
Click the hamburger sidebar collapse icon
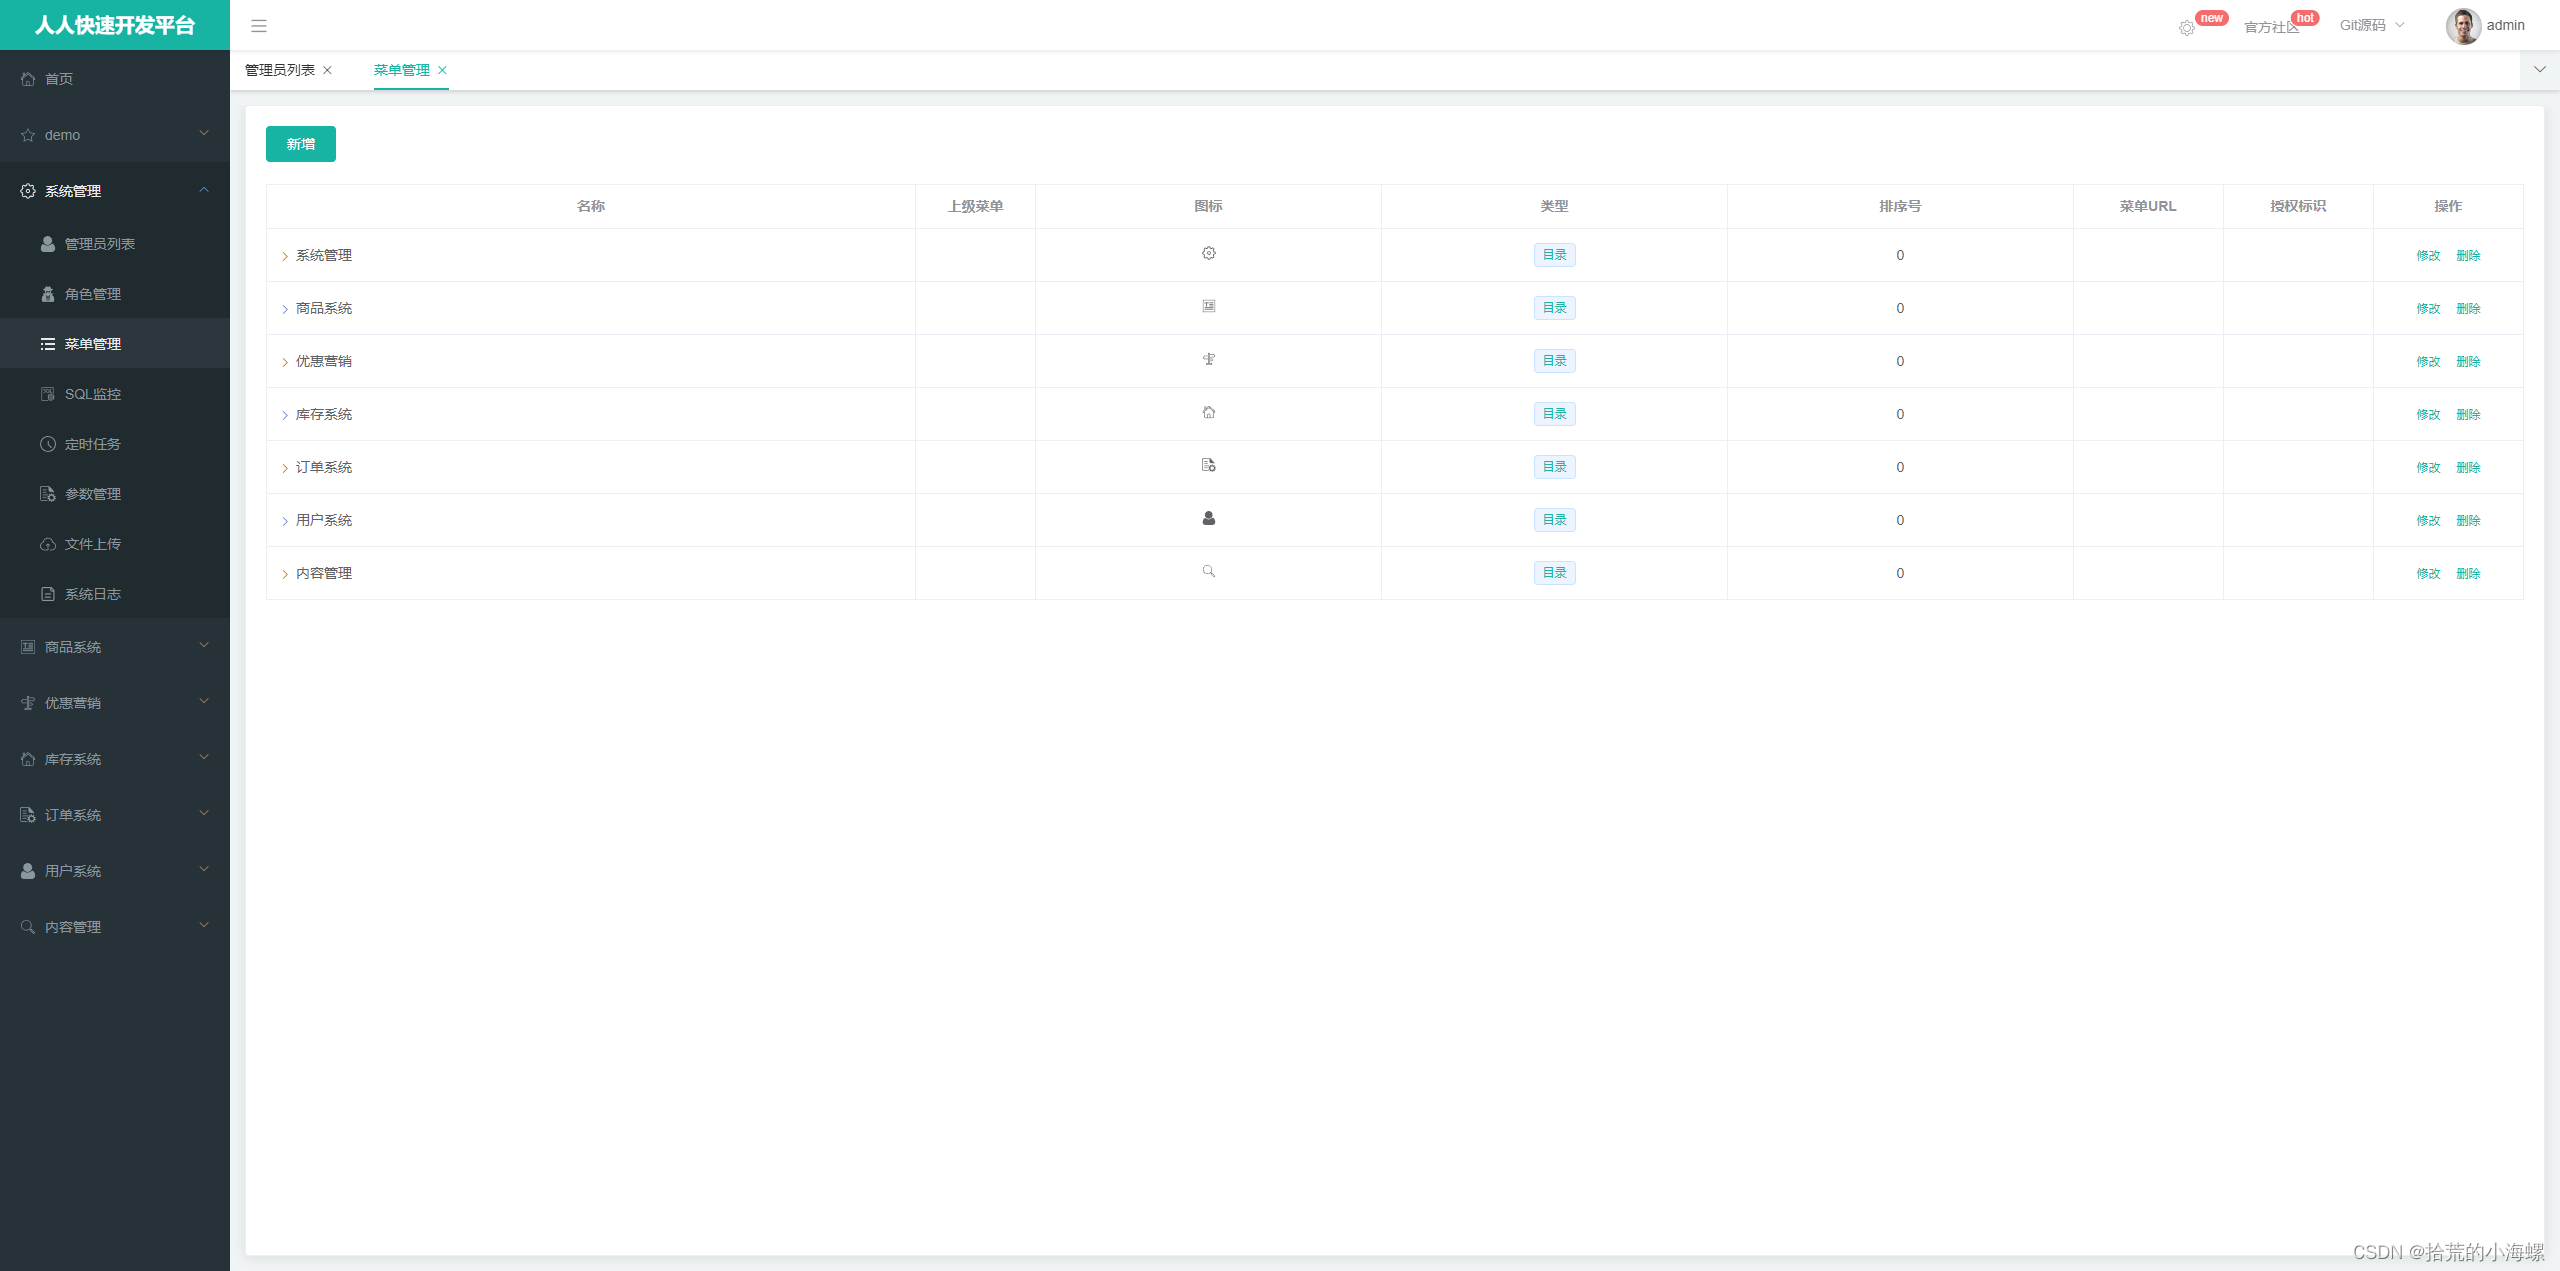[259, 26]
